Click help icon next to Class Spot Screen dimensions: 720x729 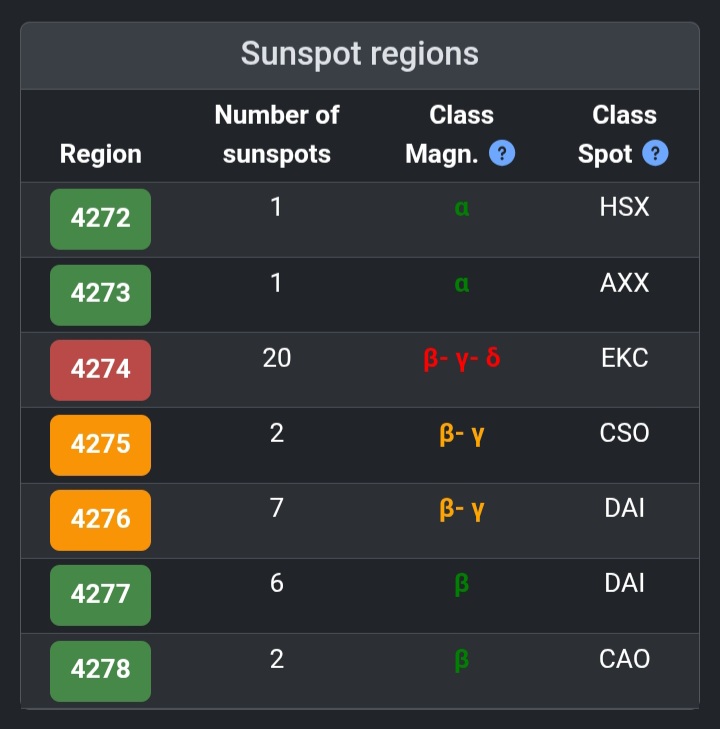pyautogui.click(x=655, y=154)
